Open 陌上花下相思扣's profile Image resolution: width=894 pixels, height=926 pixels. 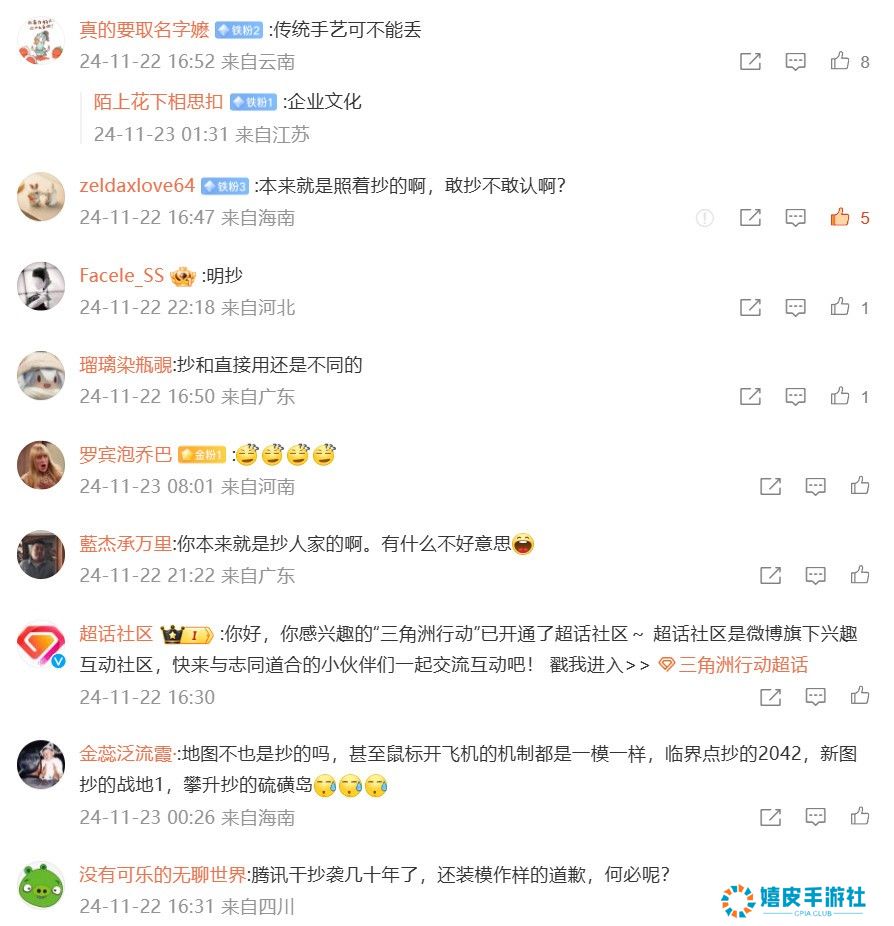point(158,102)
